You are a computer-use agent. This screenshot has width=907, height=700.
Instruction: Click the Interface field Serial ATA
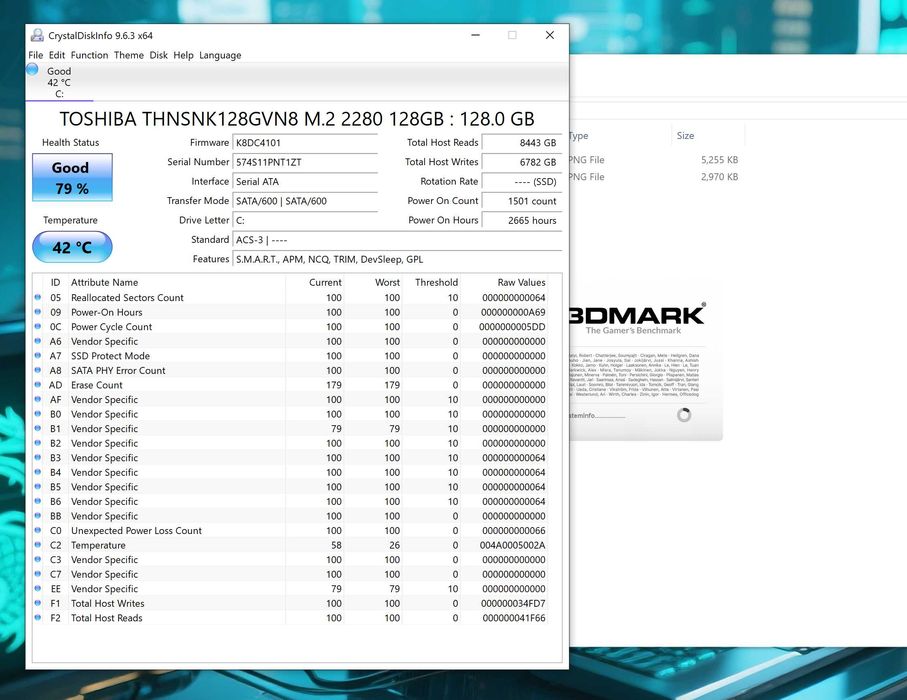305,182
